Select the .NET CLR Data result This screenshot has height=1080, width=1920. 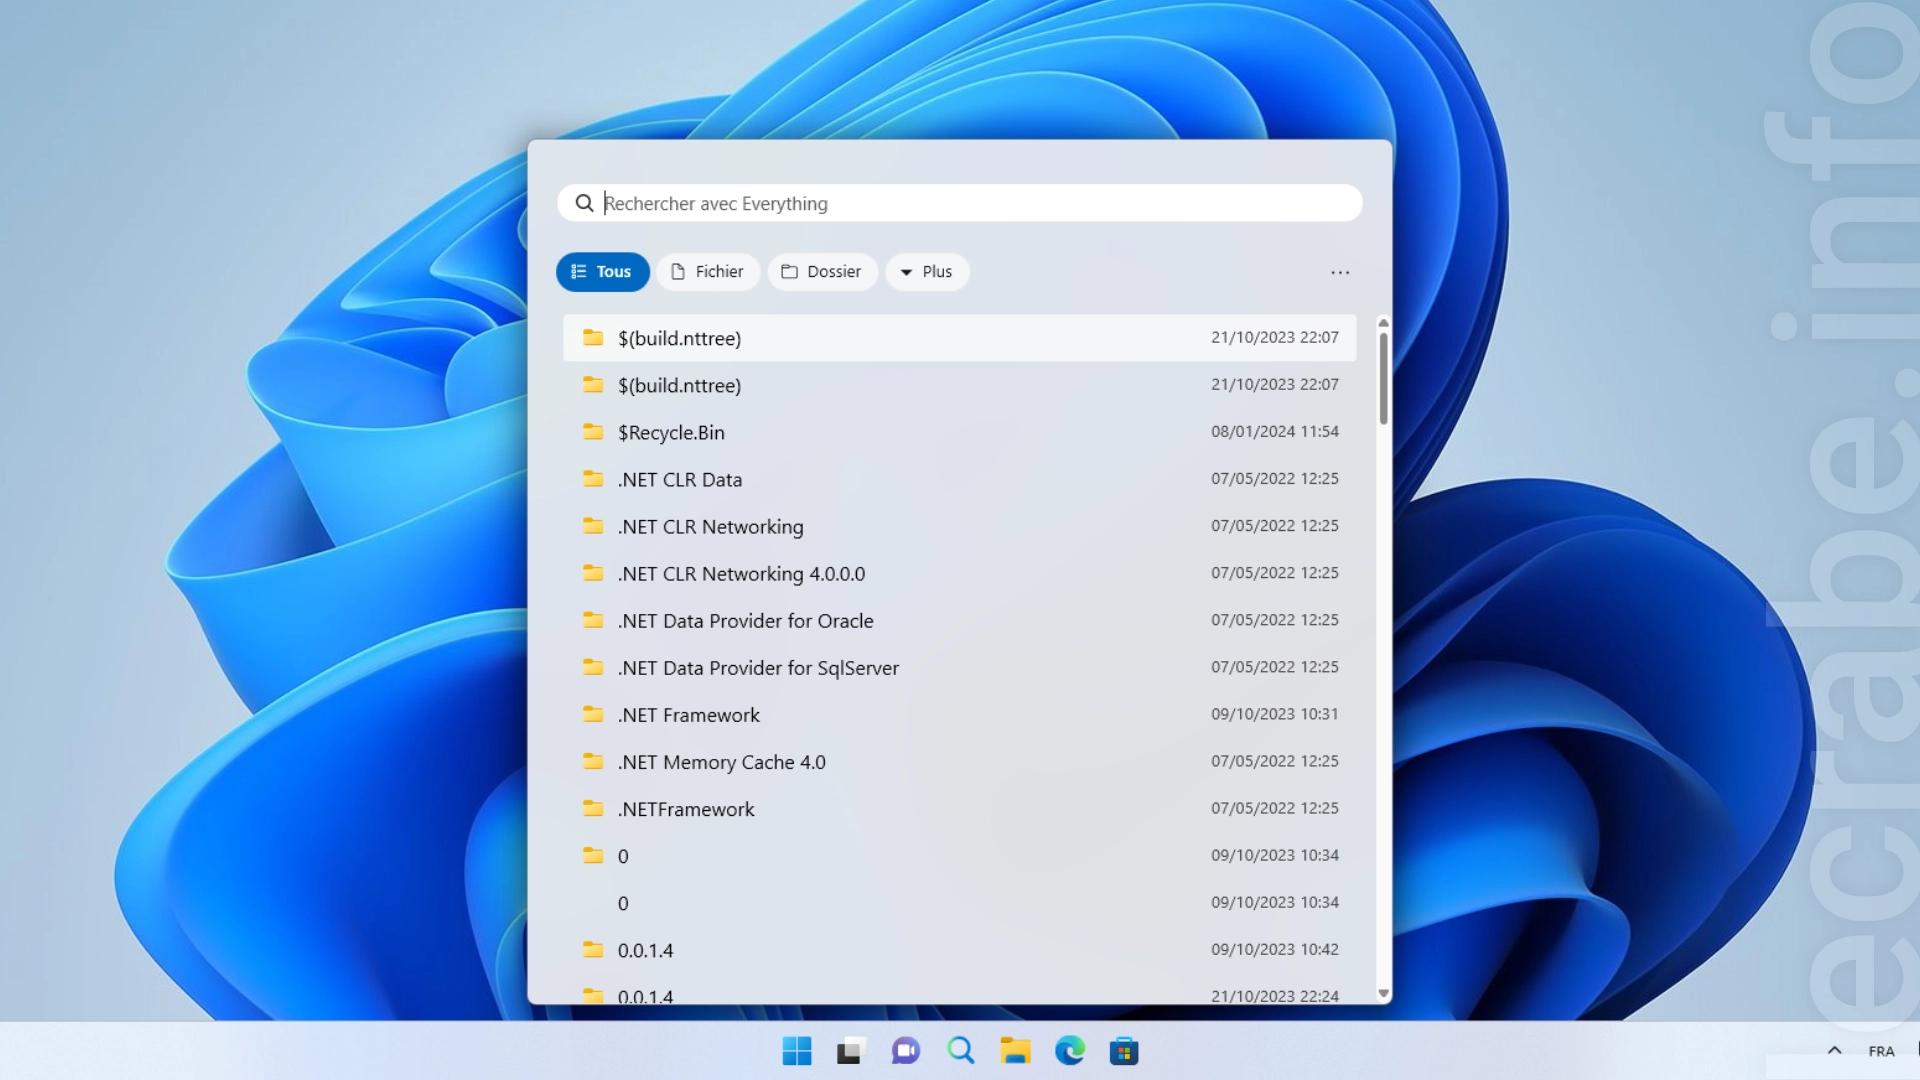[960, 479]
